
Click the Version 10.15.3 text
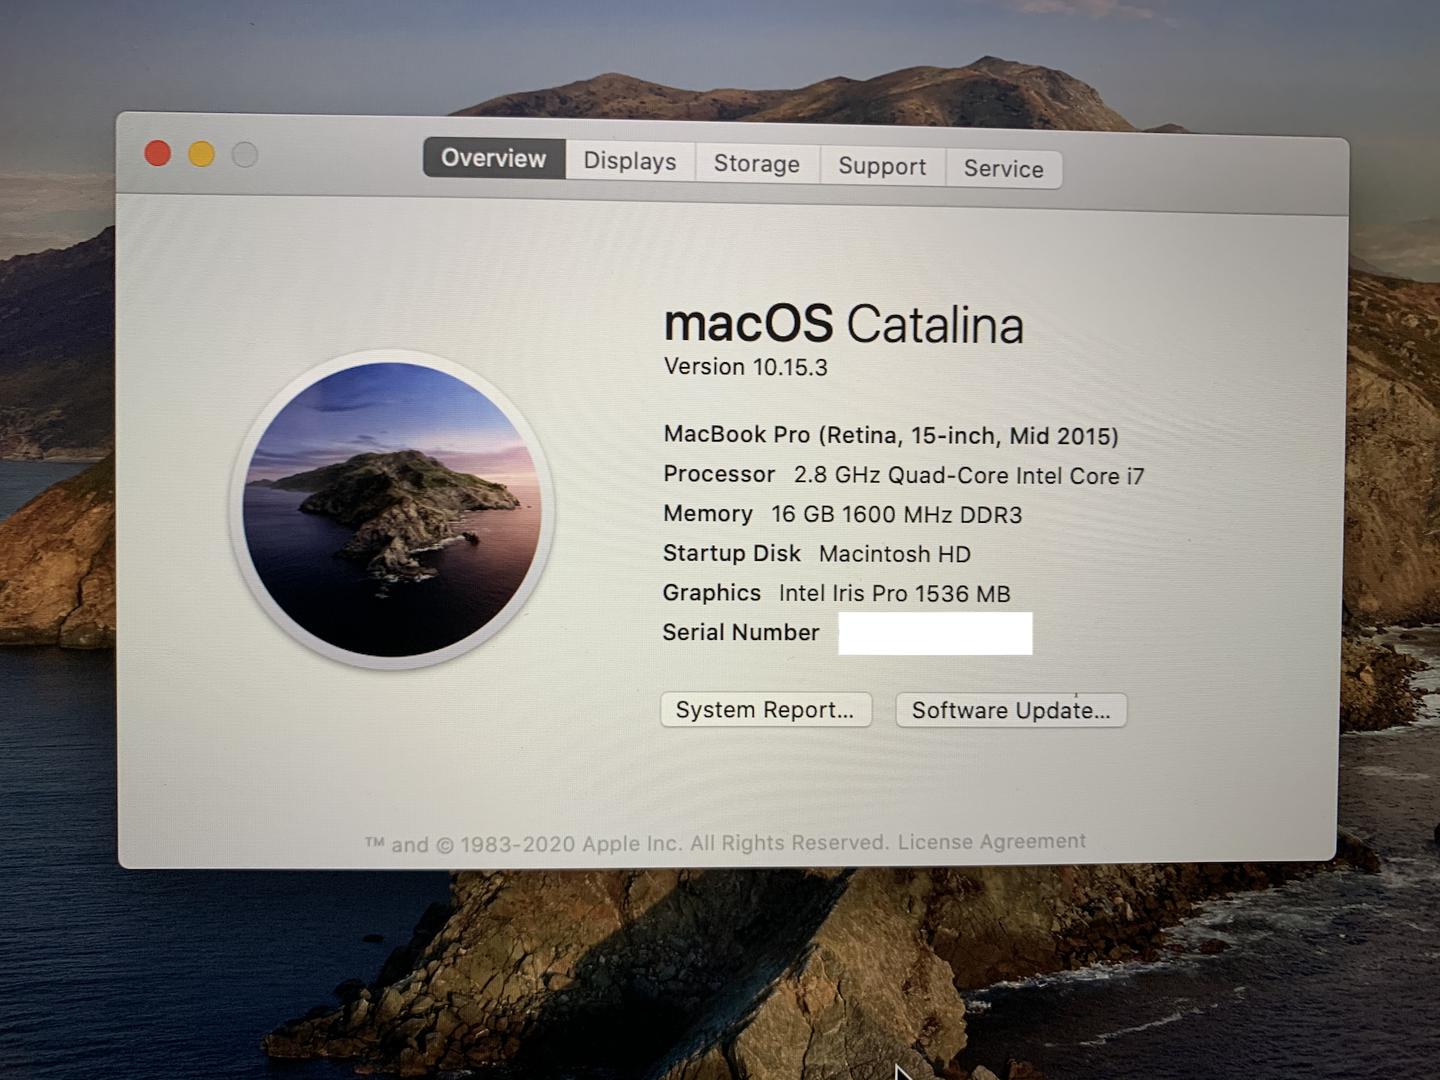[x=746, y=367]
